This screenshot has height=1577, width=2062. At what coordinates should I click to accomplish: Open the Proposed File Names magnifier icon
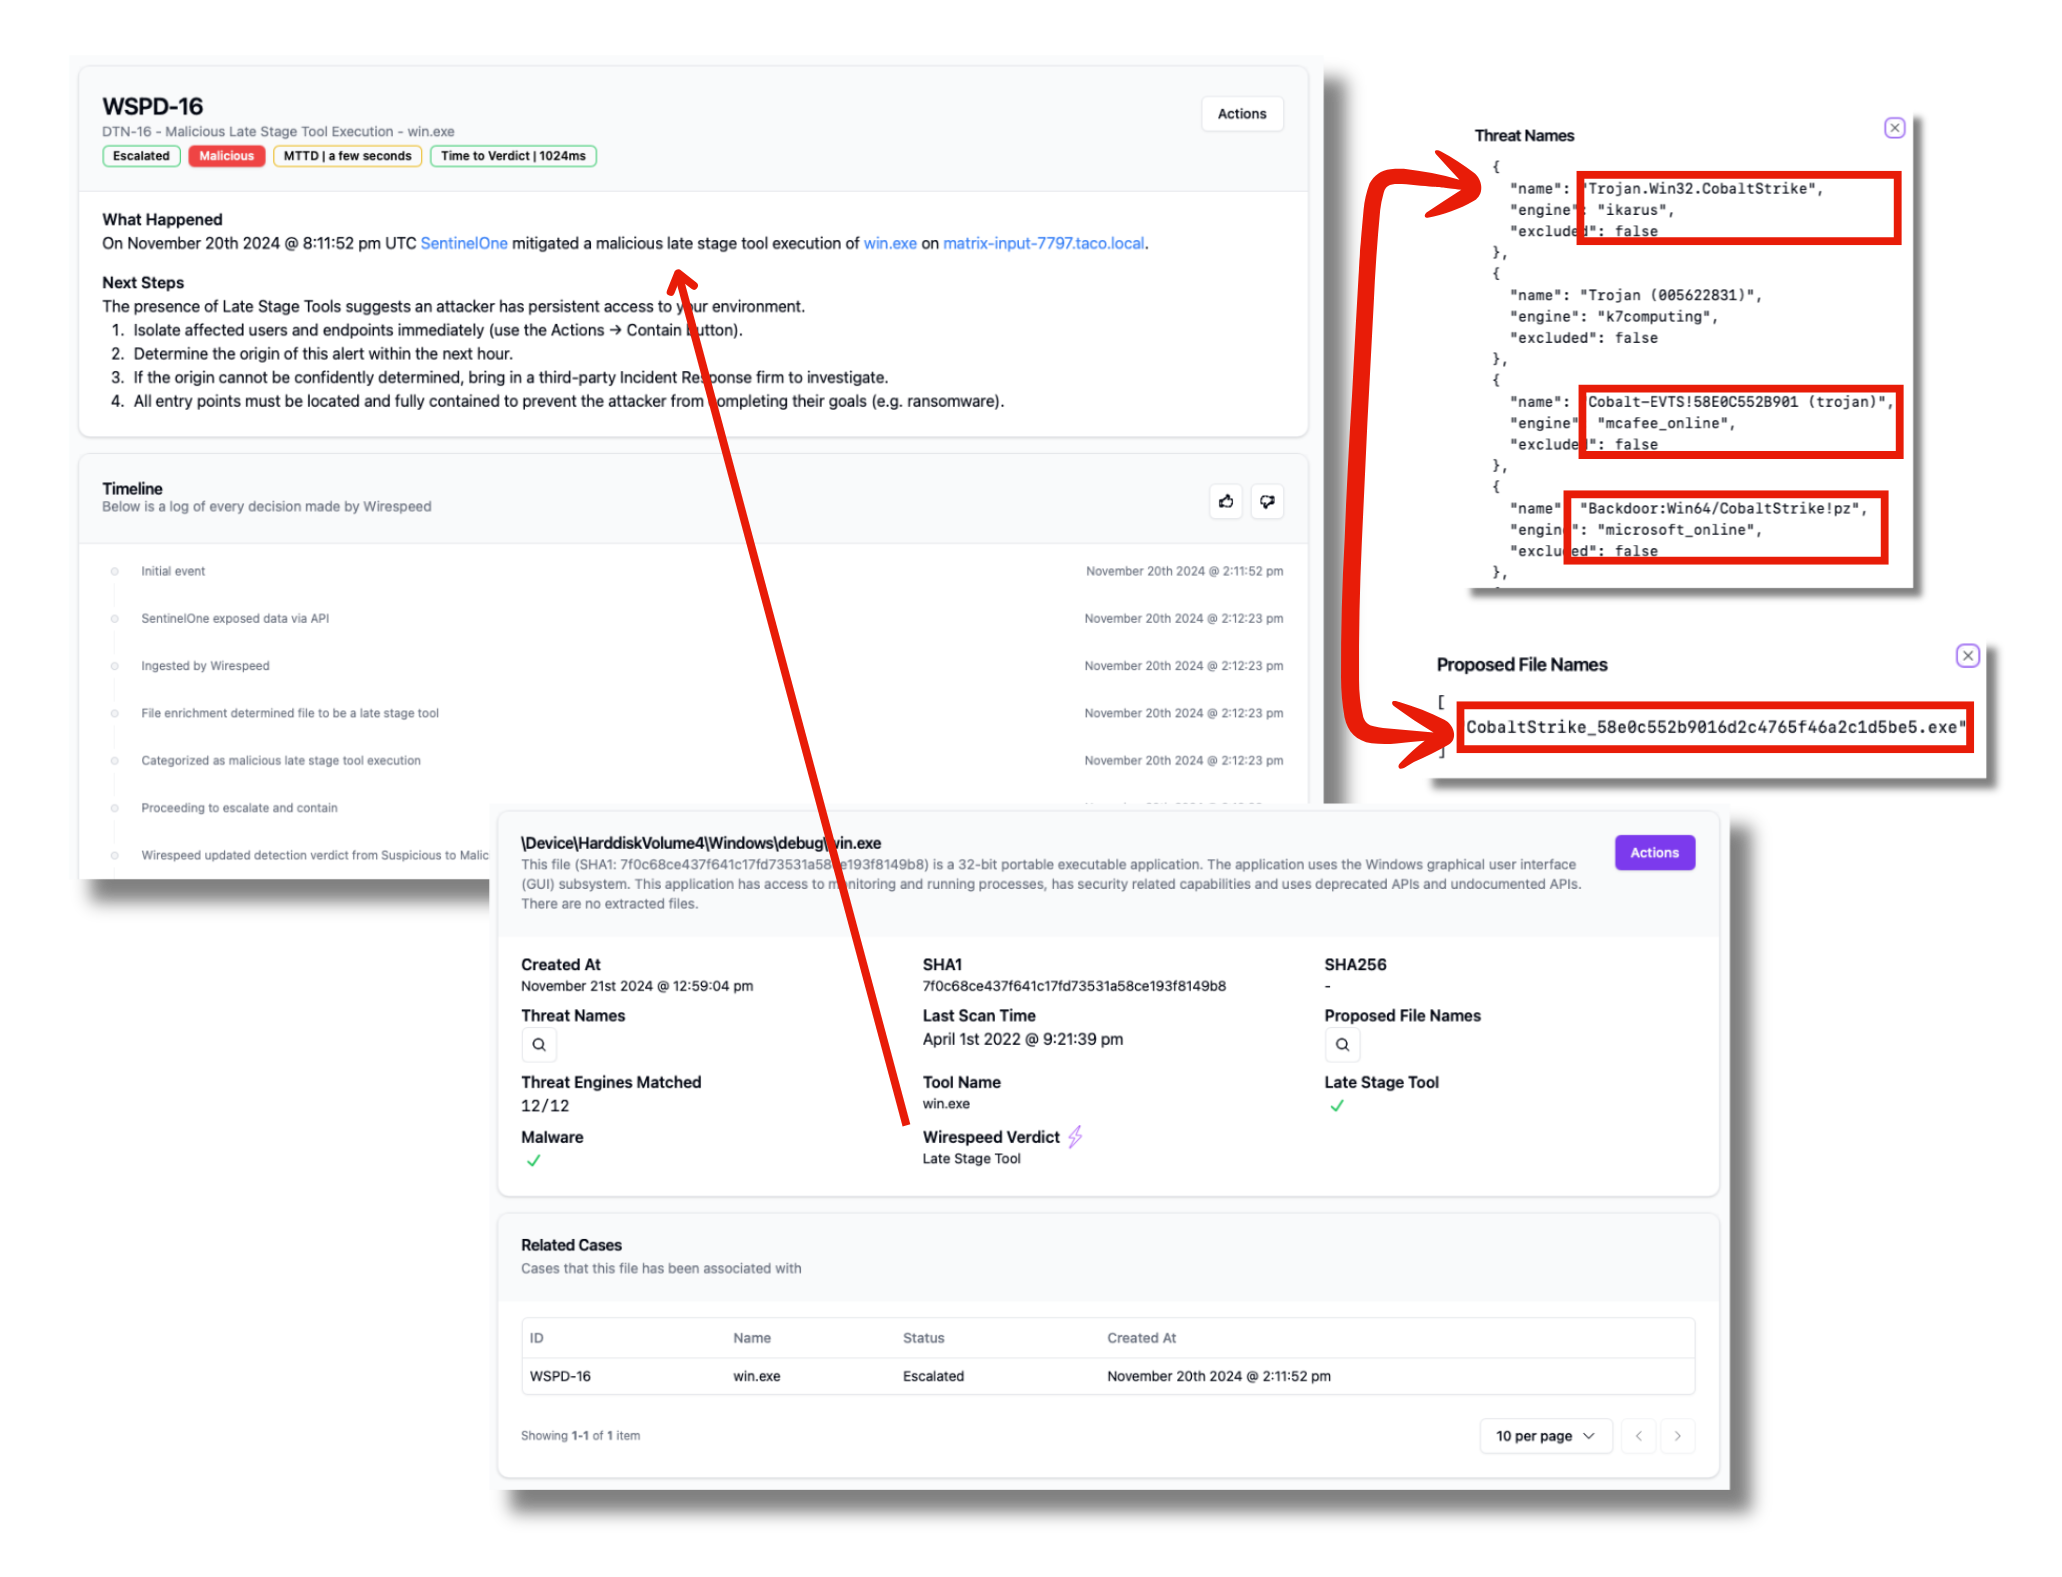pos(1342,1045)
